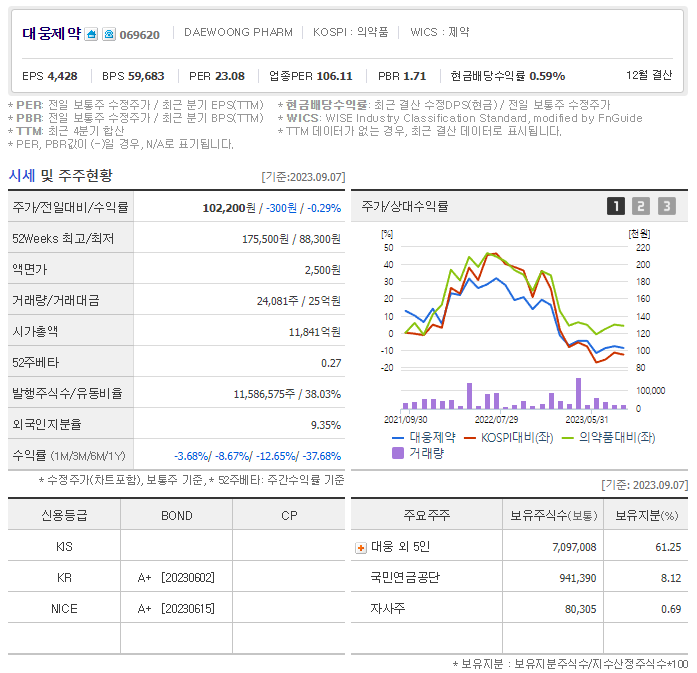Image resolution: width=697 pixels, height=673 pixels.
Task: Click the 2022/07/29 chart date label
Action: 496,420
